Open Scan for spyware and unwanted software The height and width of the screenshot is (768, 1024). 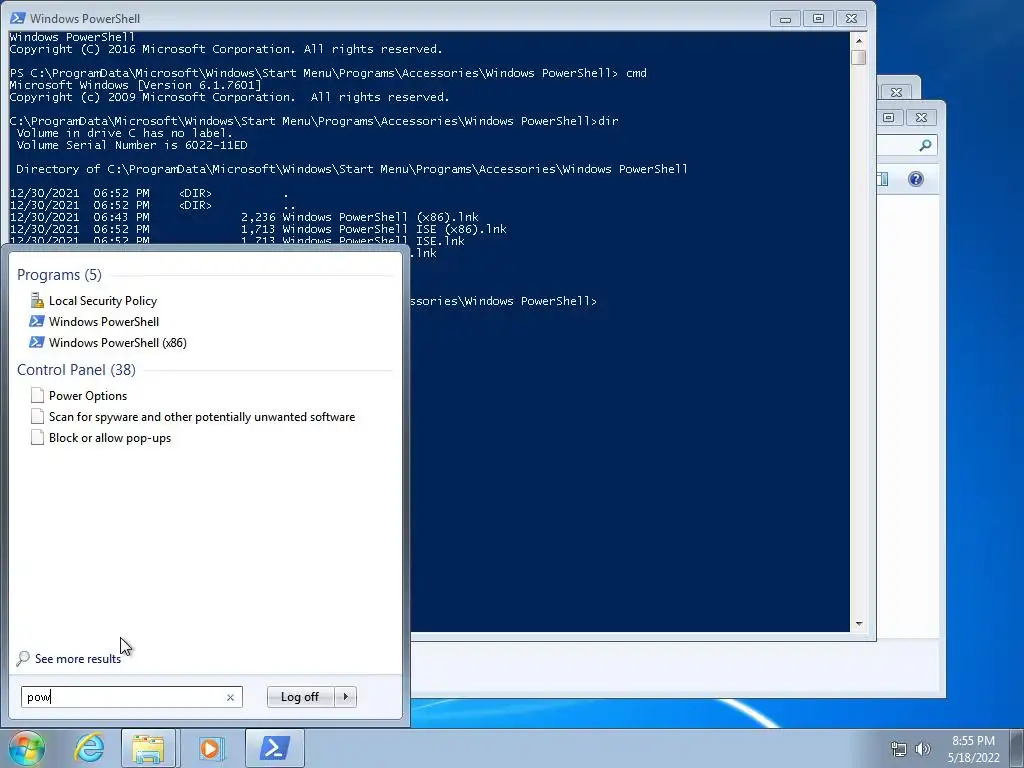193,417
